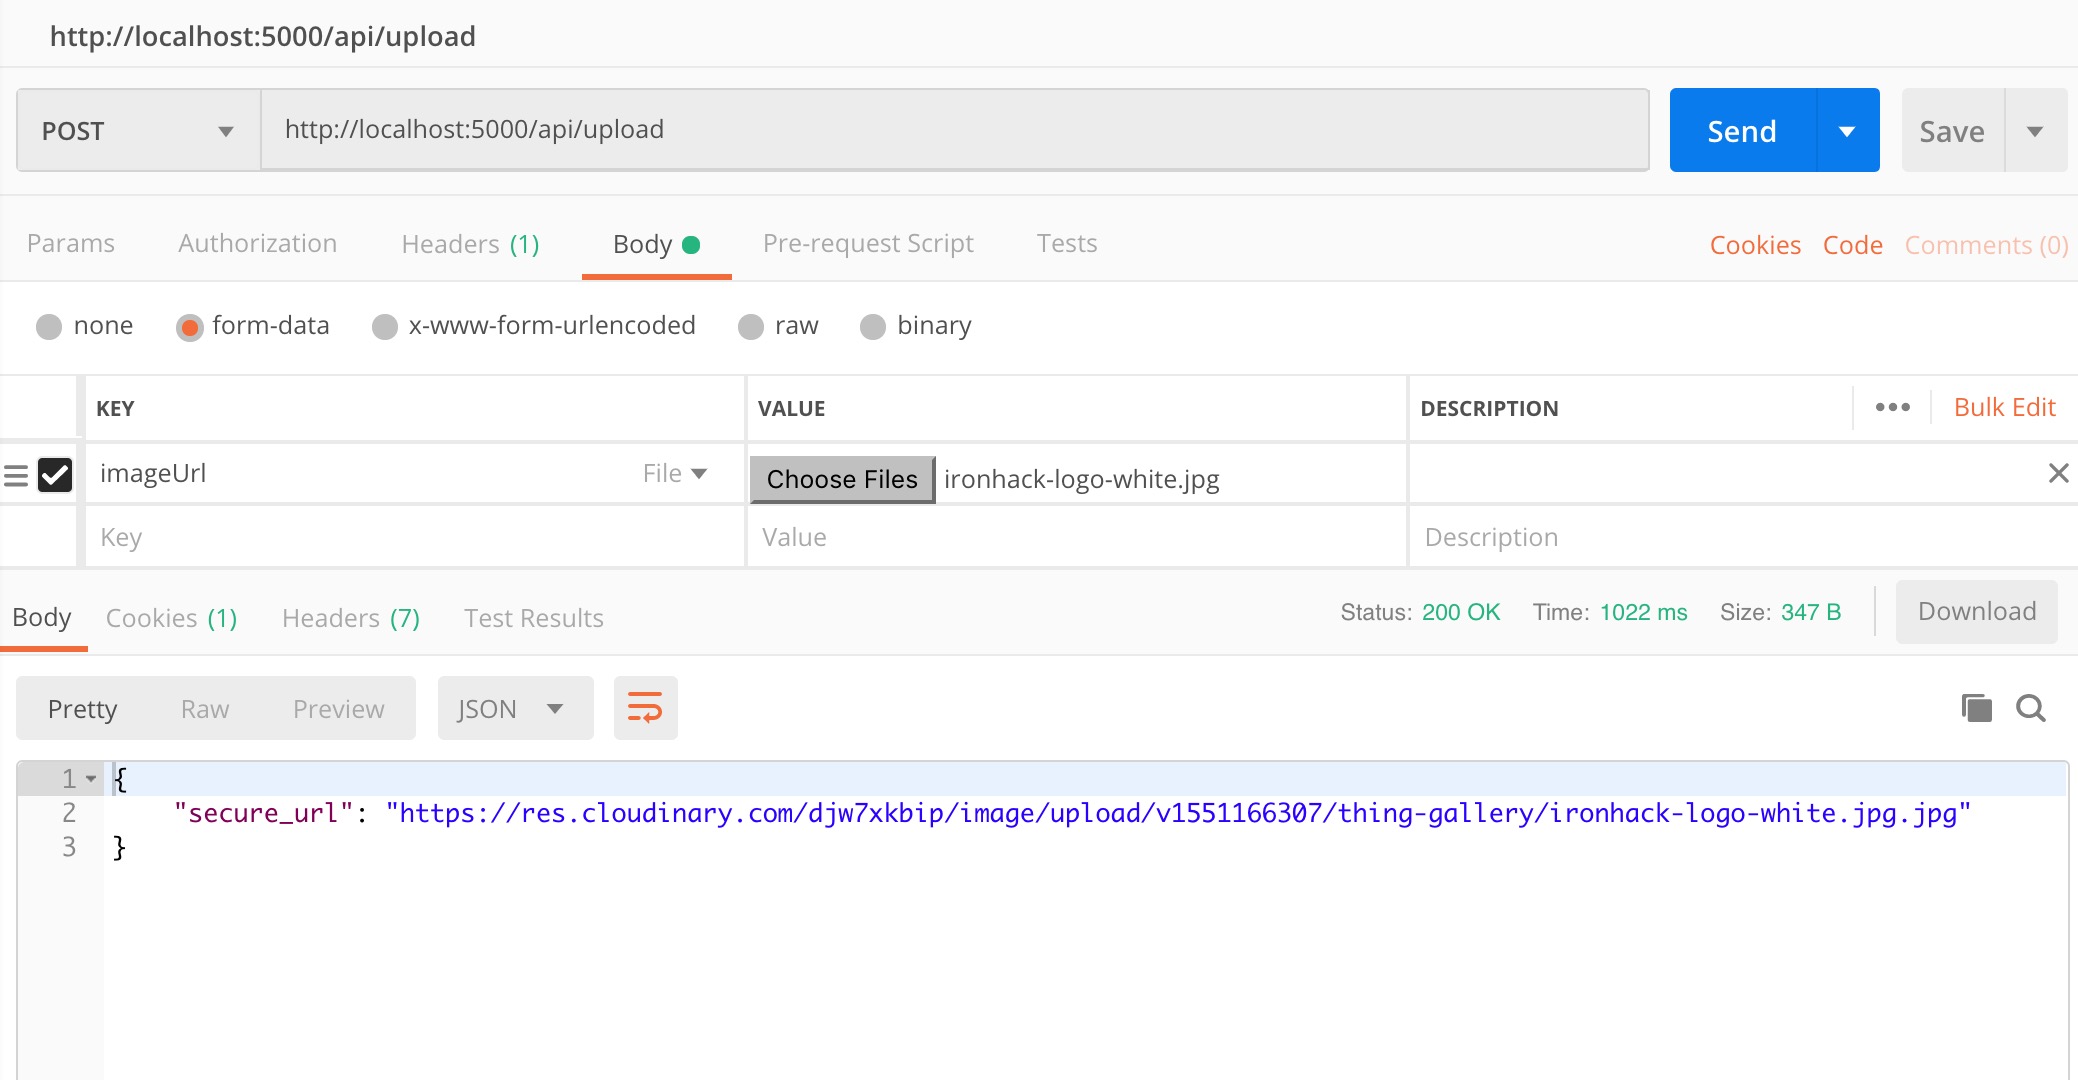This screenshot has height=1080, width=2078.
Task: Change the File type dropdown for imageUrl
Action: point(676,473)
